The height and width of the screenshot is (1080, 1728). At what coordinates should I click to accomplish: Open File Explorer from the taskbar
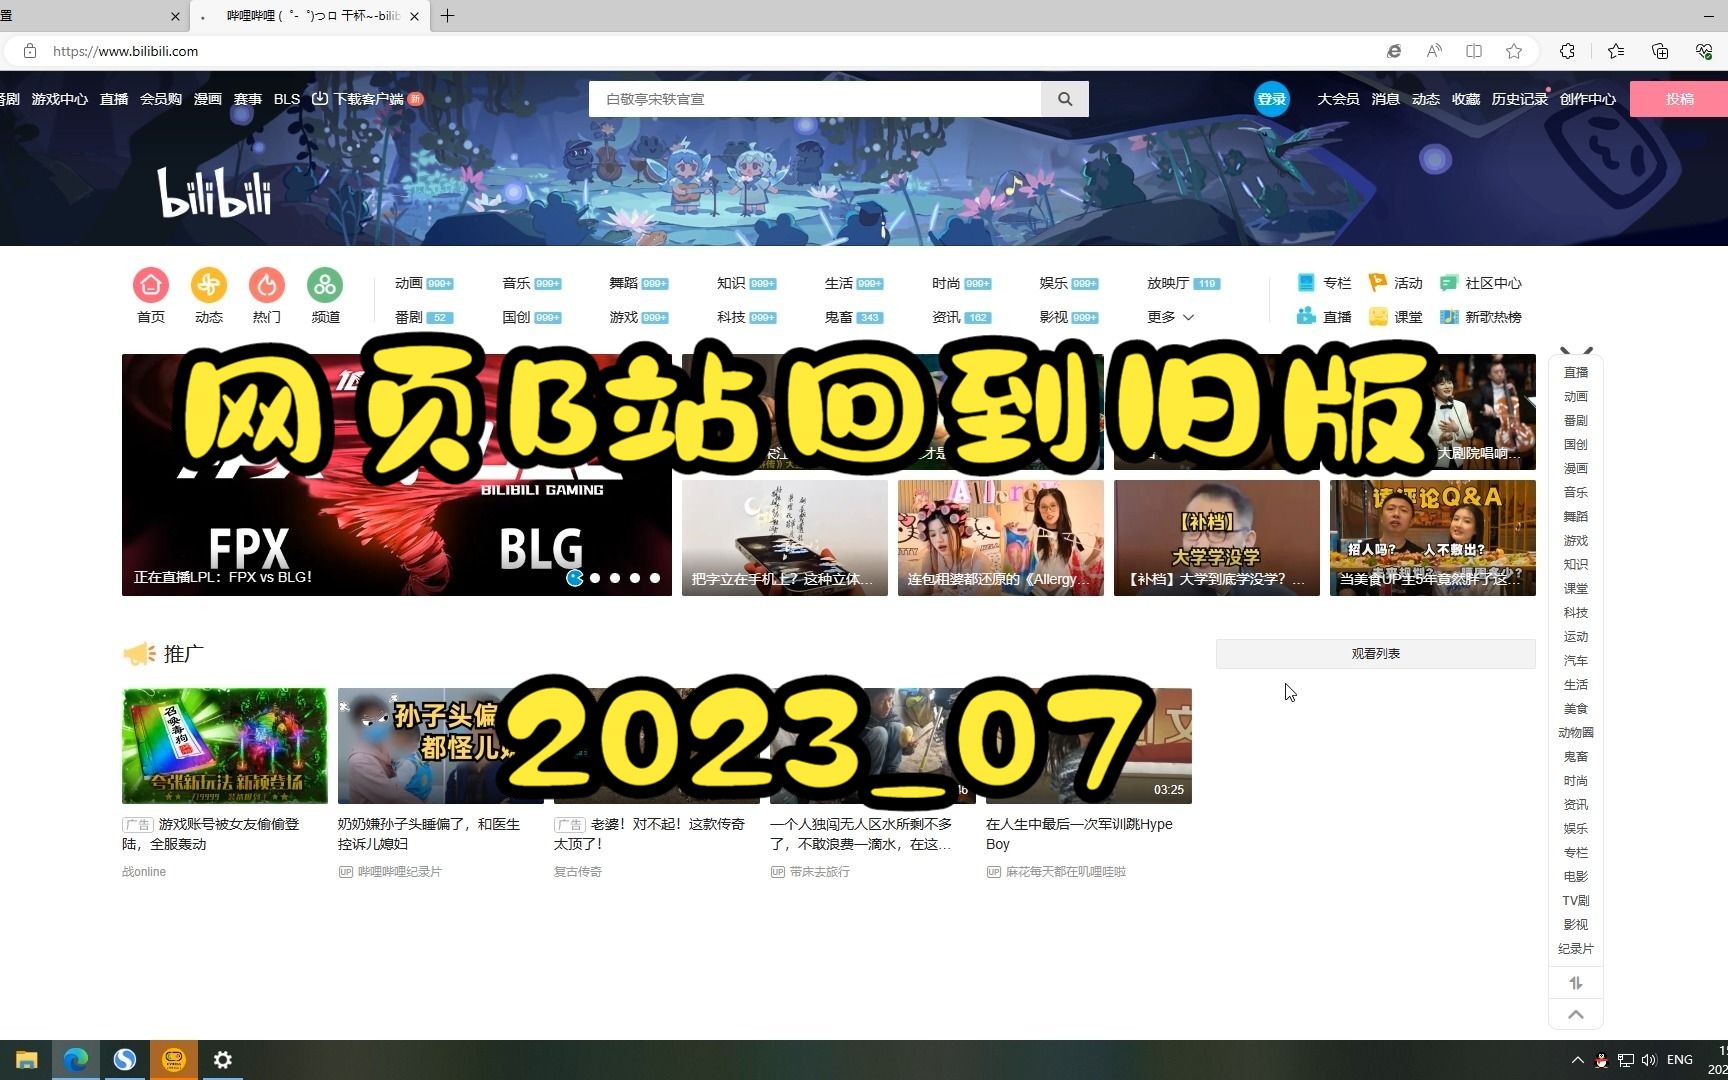pyautogui.click(x=27, y=1060)
